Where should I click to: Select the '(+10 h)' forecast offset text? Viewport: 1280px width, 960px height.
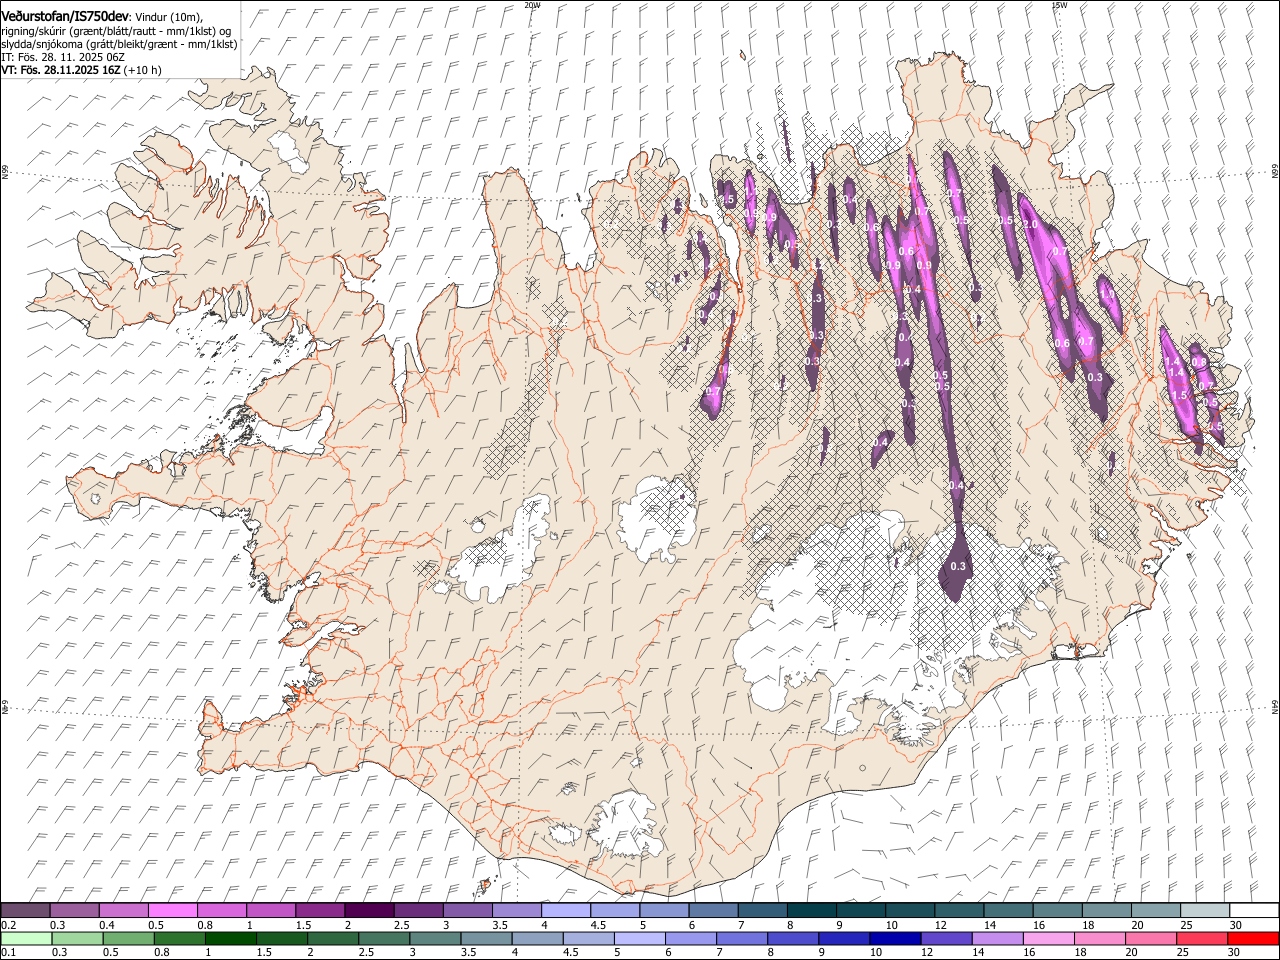point(142,70)
